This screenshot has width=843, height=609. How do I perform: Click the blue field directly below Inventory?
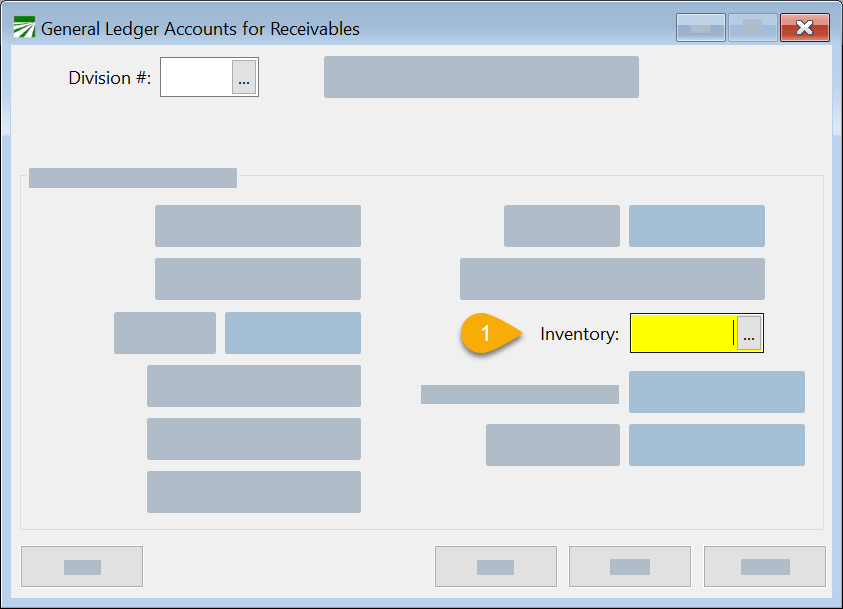(x=716, y=392)
